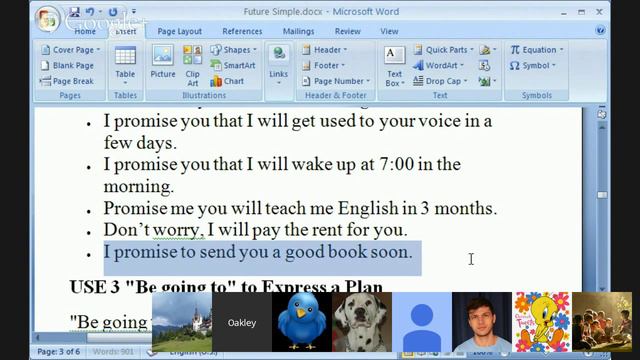Image resolution: width=640 pixels, height=360 pixels.
Task: Select the campfire group participant thumbnail
Action: (x=602, y=322)
